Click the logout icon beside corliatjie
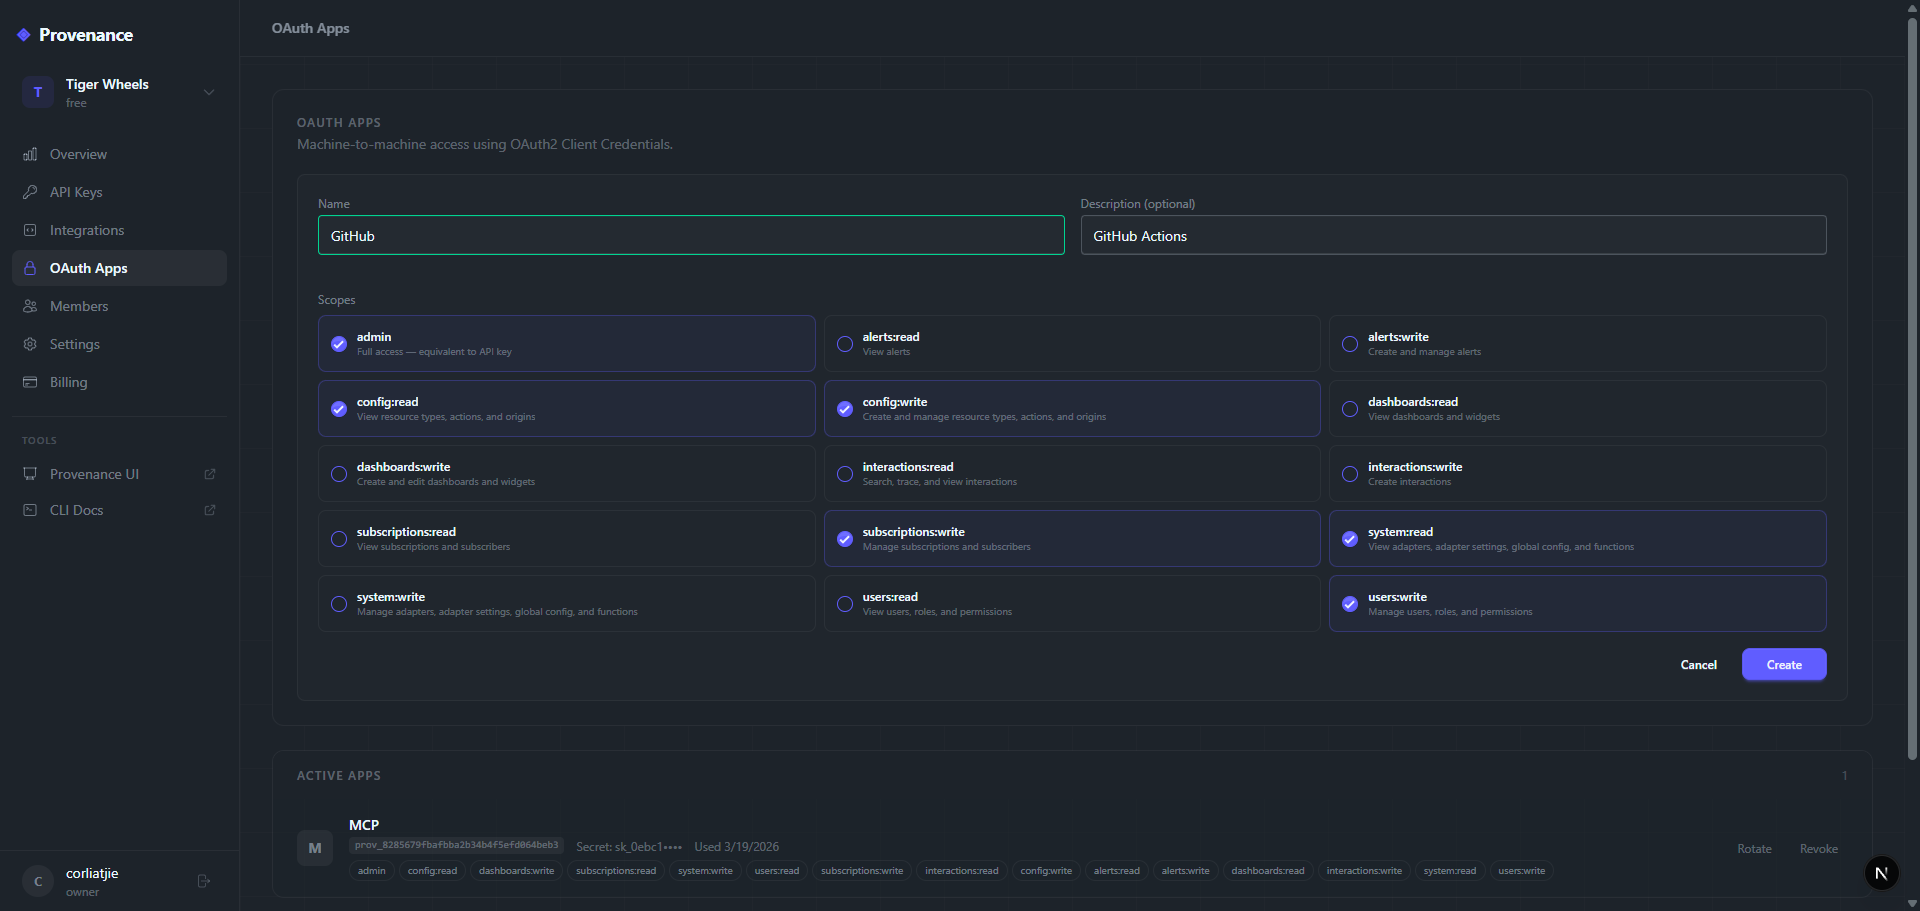 204,881
